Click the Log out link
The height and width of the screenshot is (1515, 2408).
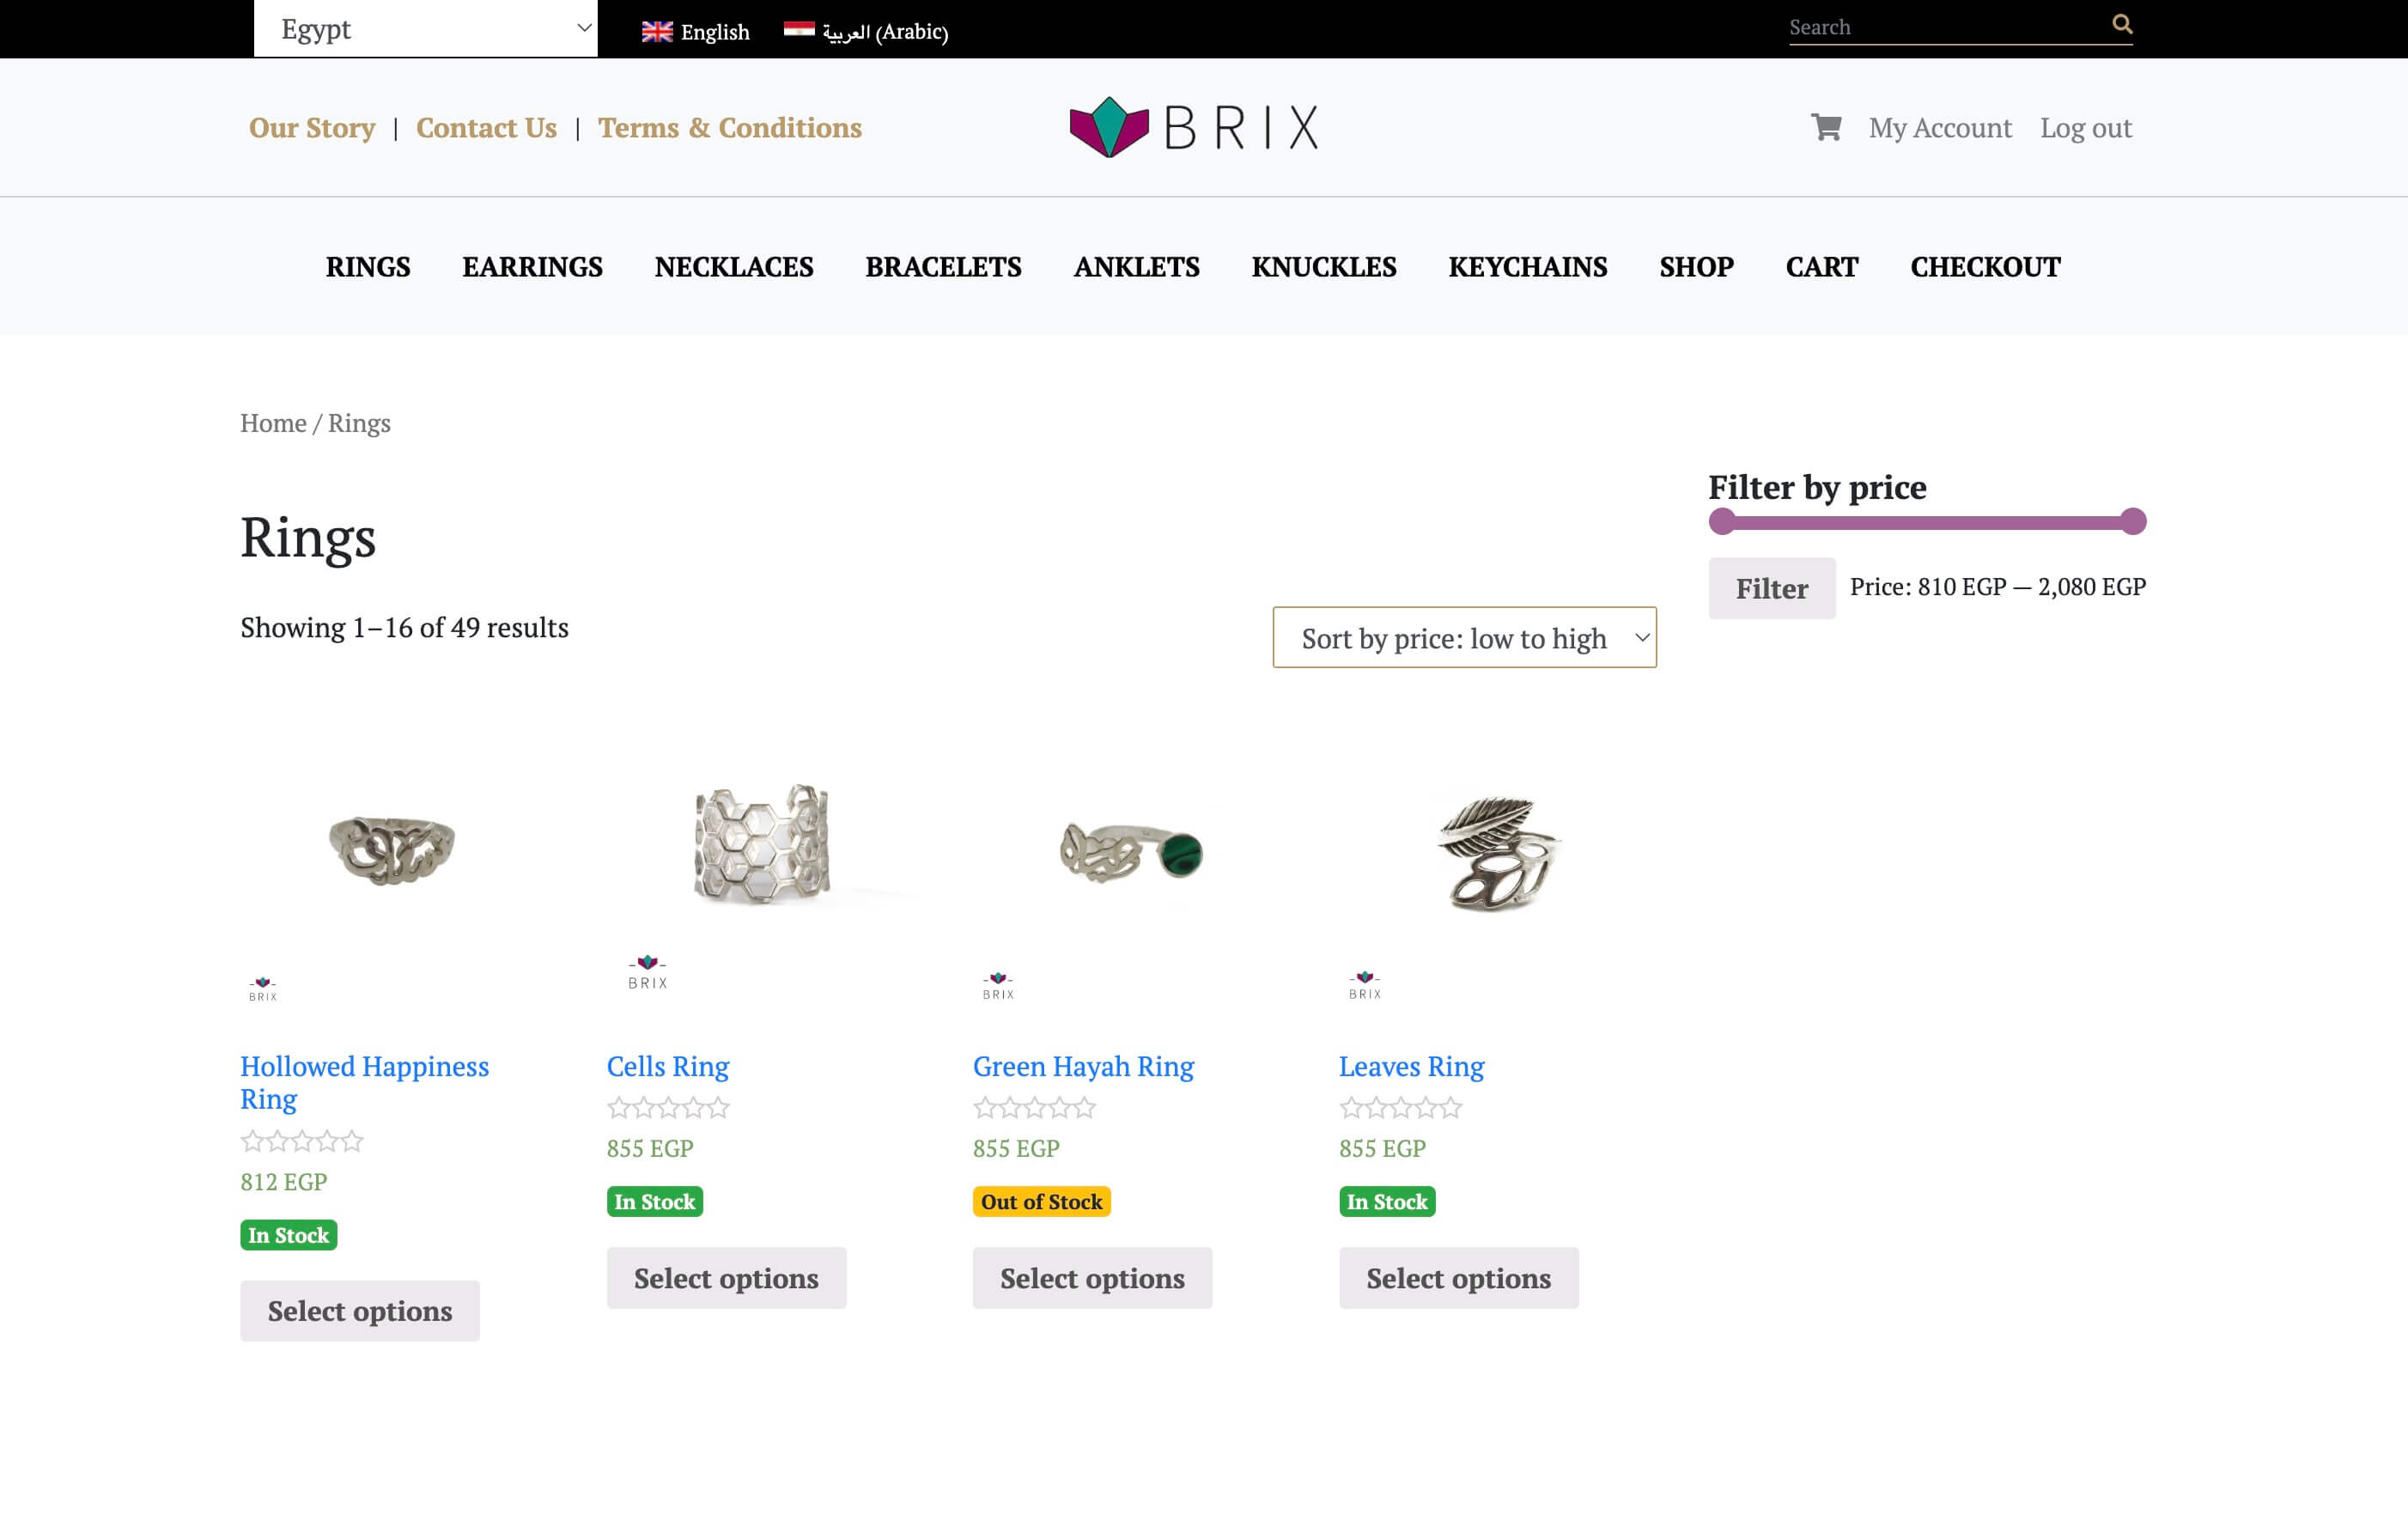(x=2085, y=128)
